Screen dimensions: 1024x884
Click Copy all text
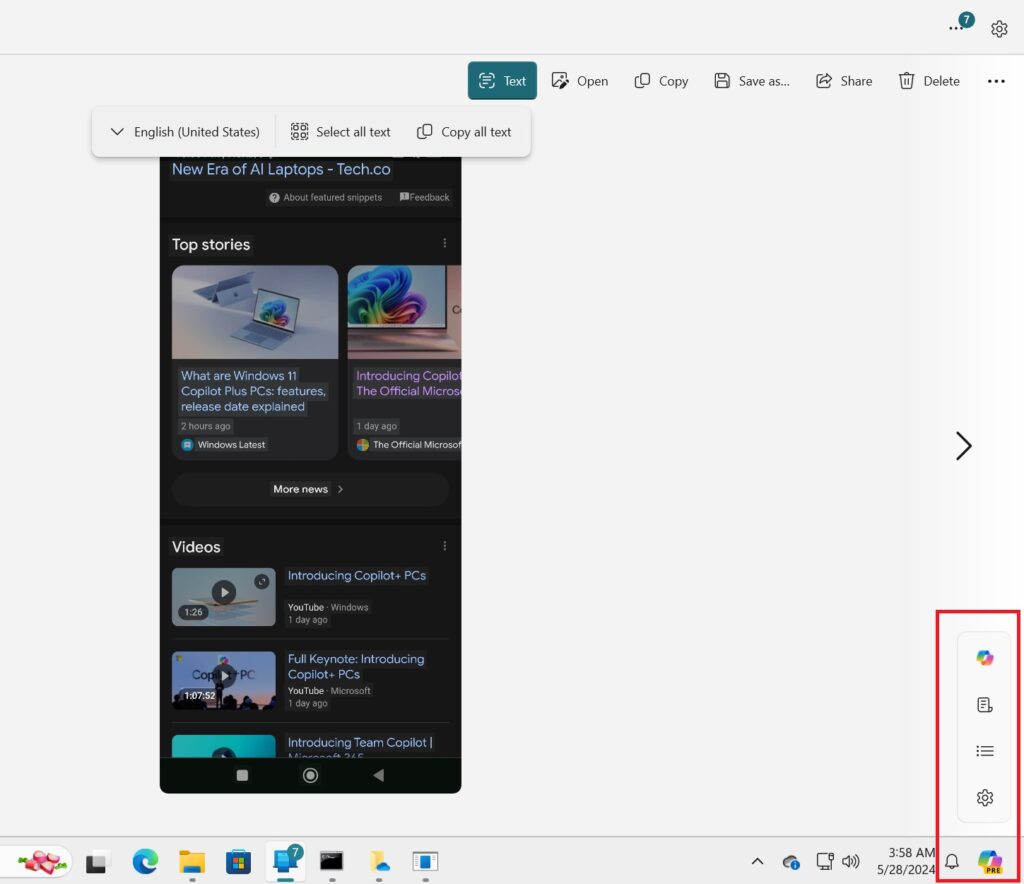[x=463, y=131]
